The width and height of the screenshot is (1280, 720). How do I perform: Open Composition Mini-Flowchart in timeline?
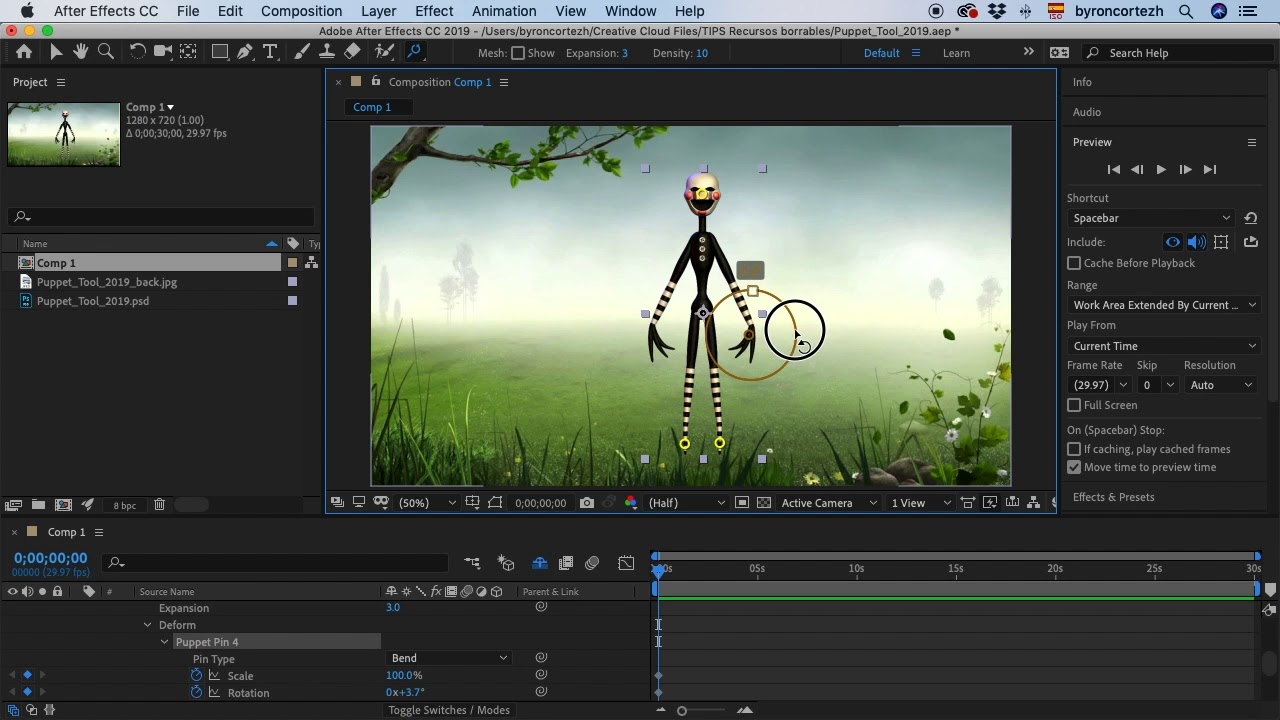[x=472, y=564]
